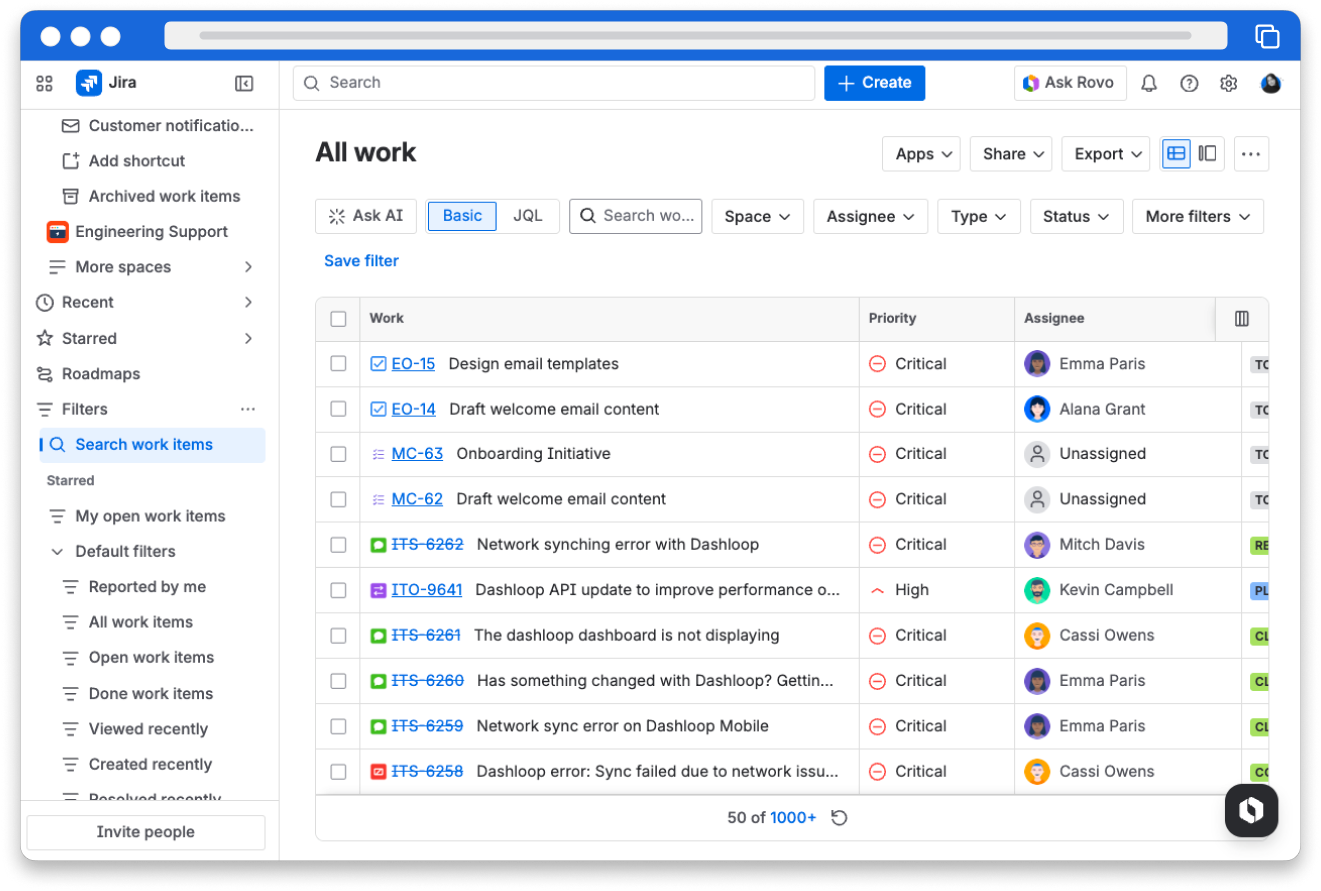Collapse the sidebar using the panel icon
The width and height of the screenshot is (1321, 891).
[244, 84]
